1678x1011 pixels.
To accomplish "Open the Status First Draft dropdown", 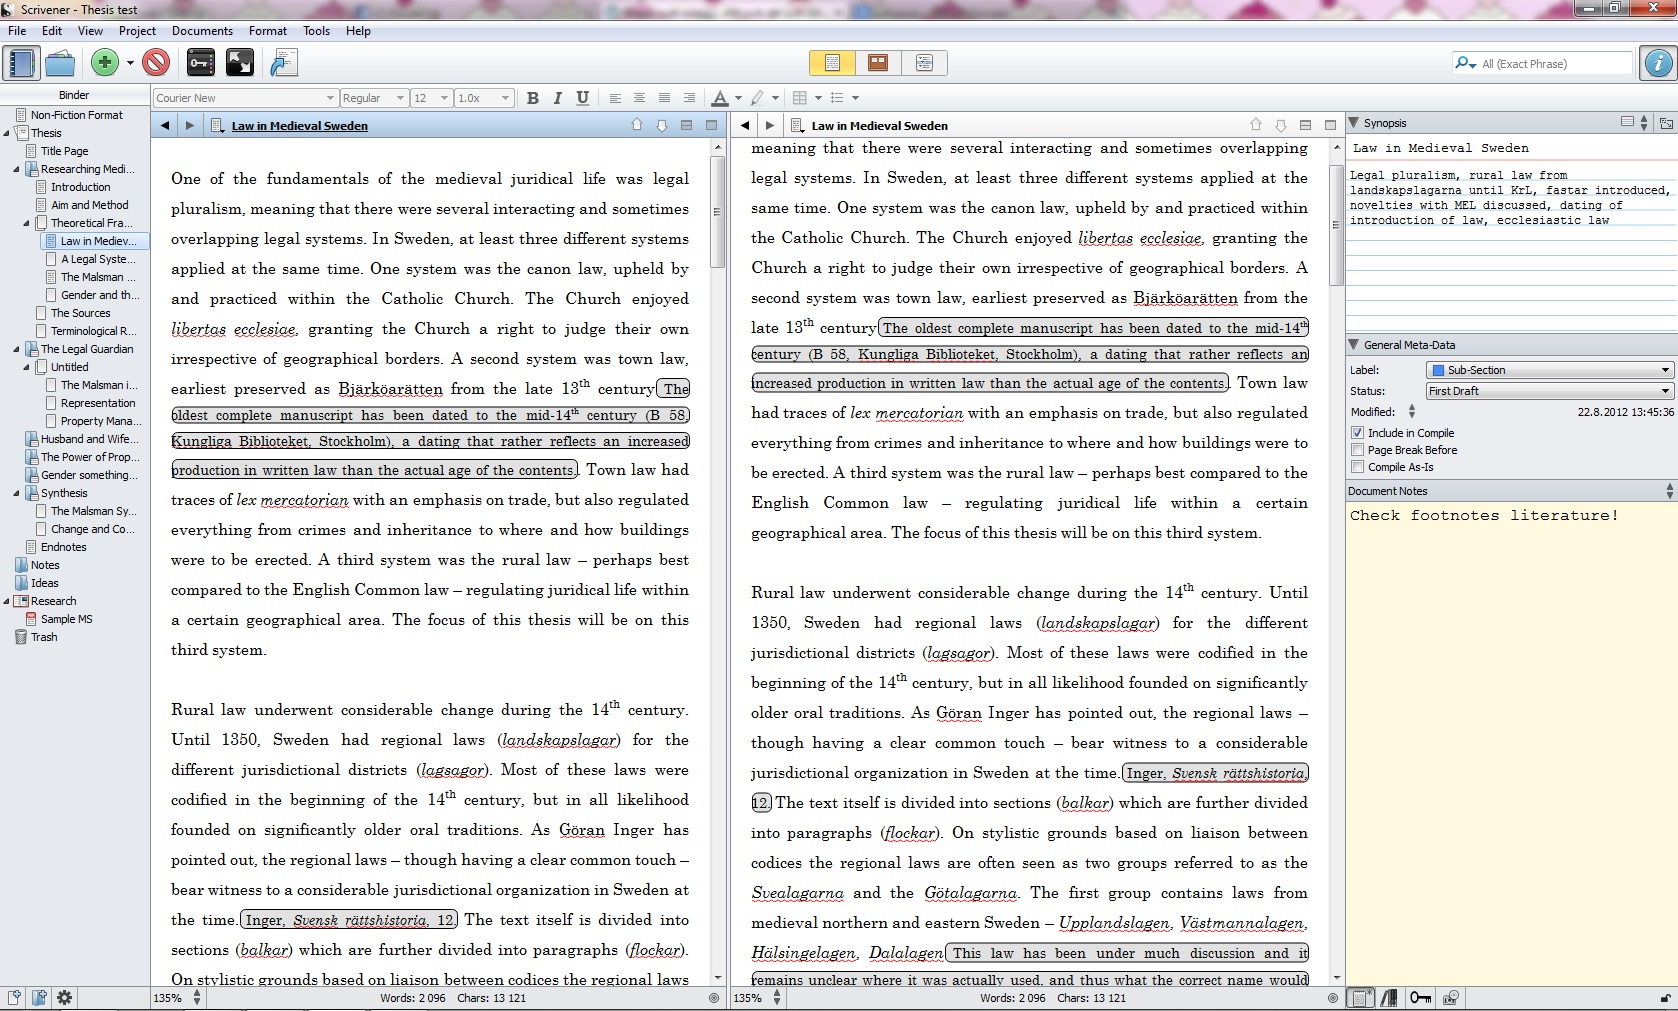I will pos(1549,391).
